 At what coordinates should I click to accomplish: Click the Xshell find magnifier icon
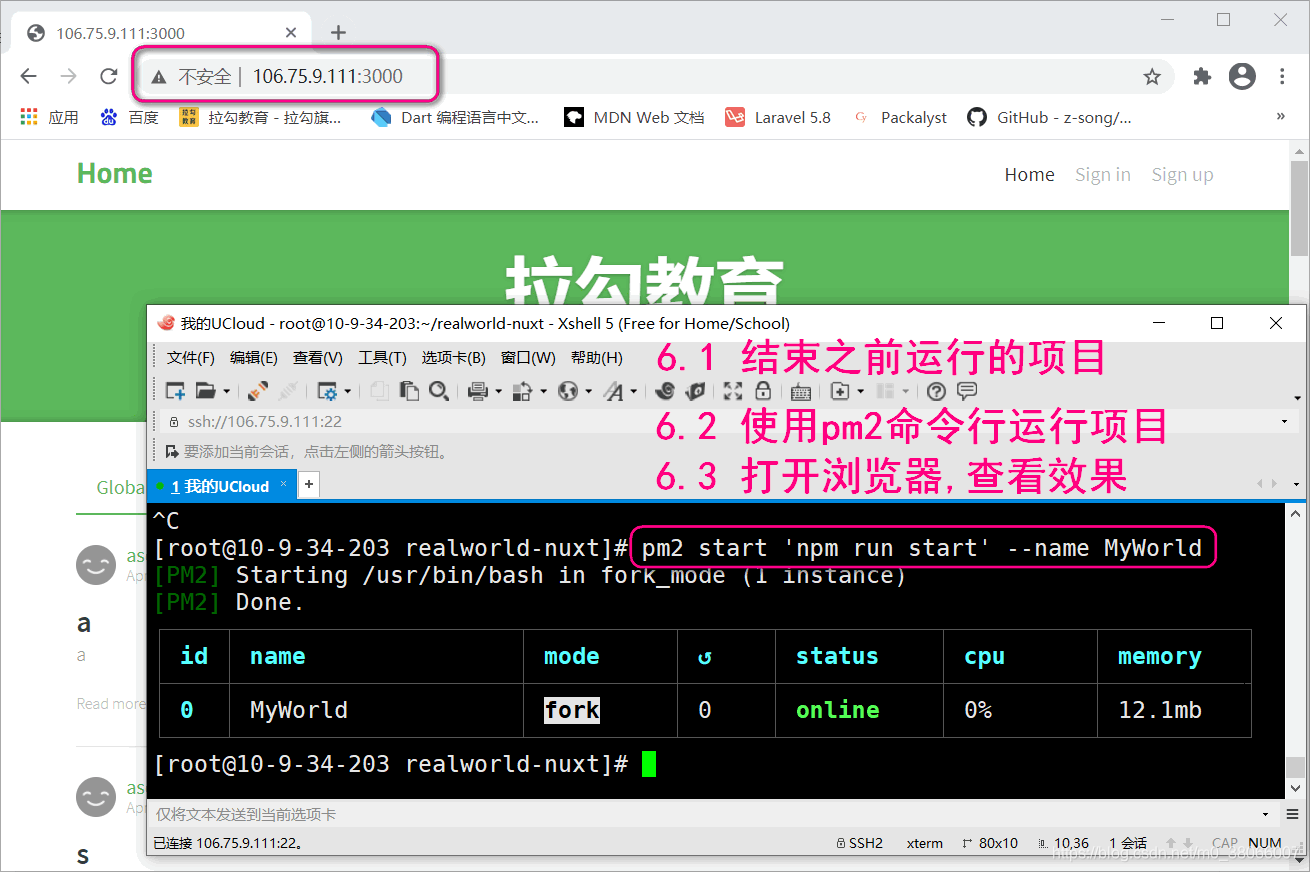[x=438, y=391]
